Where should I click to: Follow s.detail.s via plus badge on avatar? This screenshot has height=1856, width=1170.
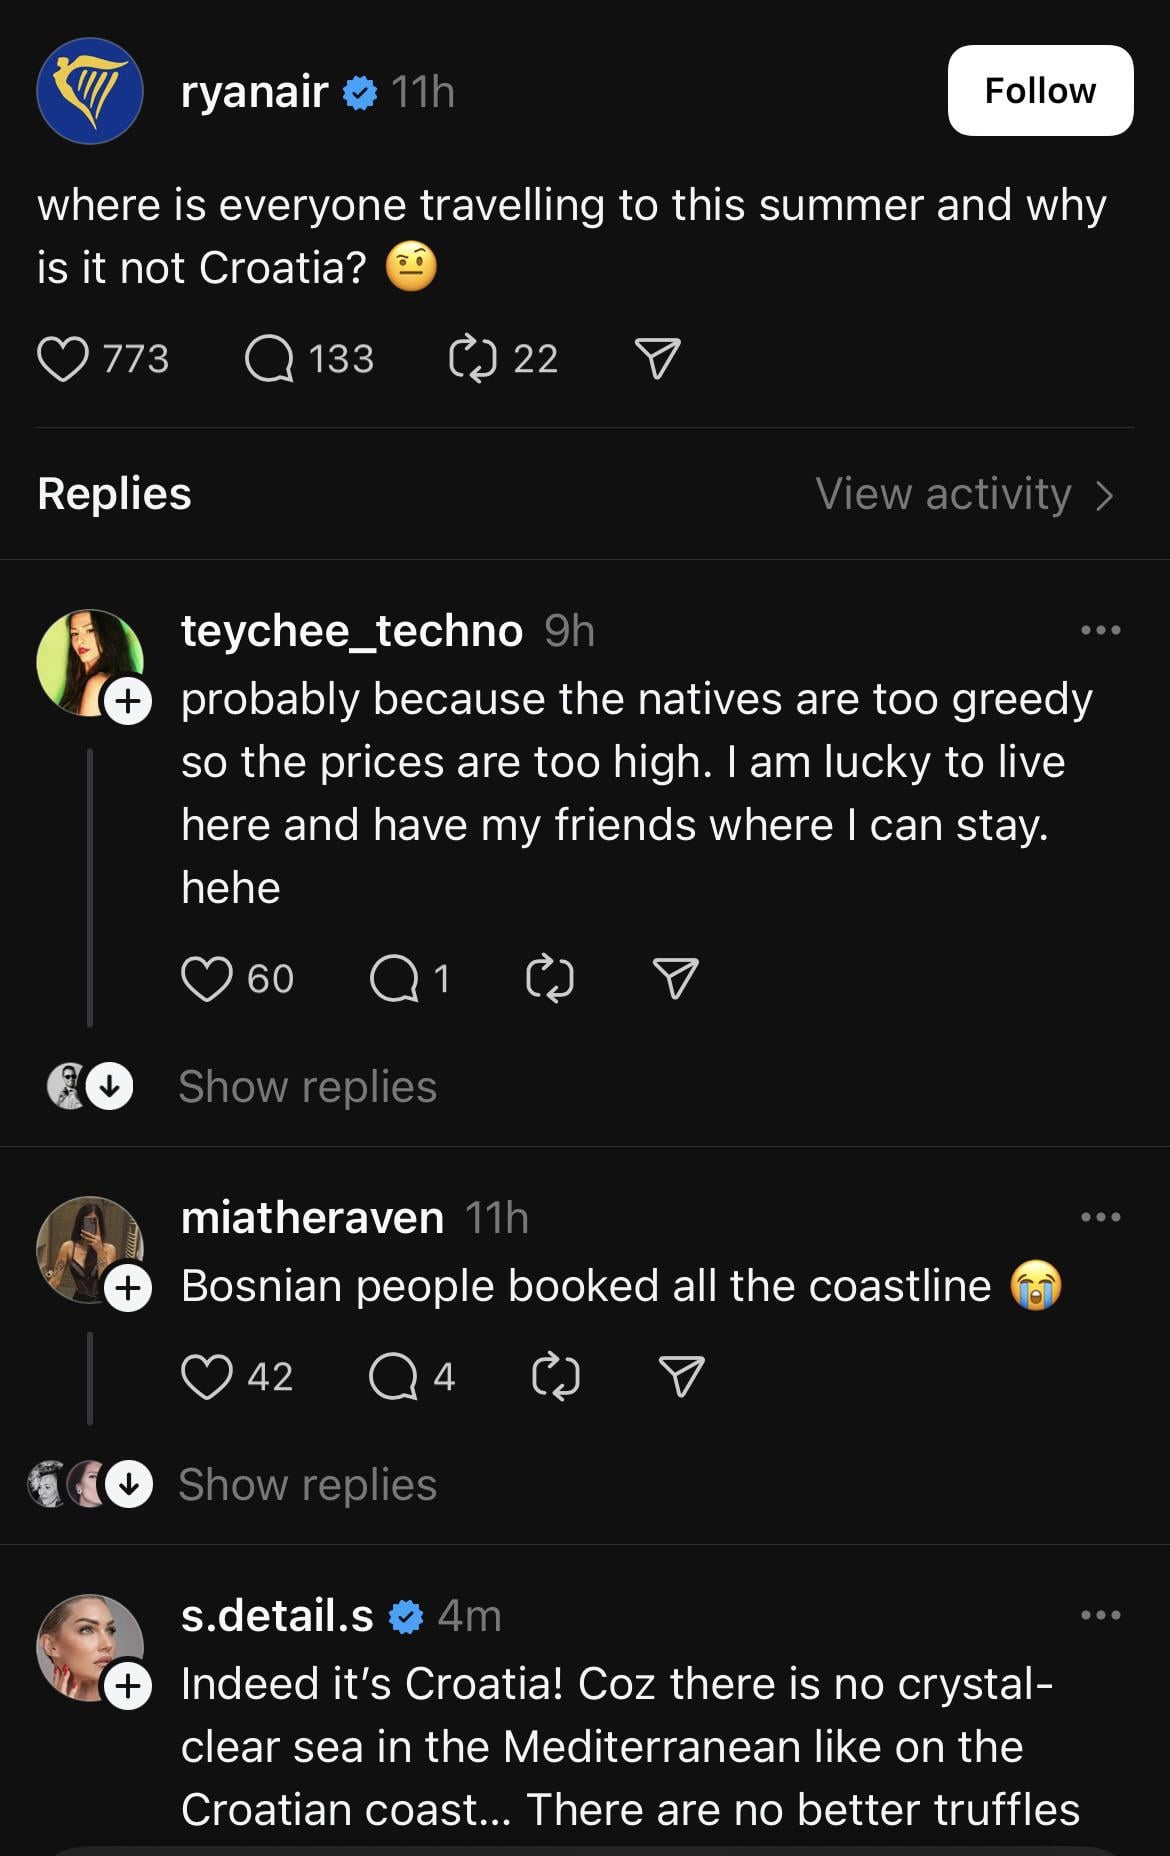128,1686
